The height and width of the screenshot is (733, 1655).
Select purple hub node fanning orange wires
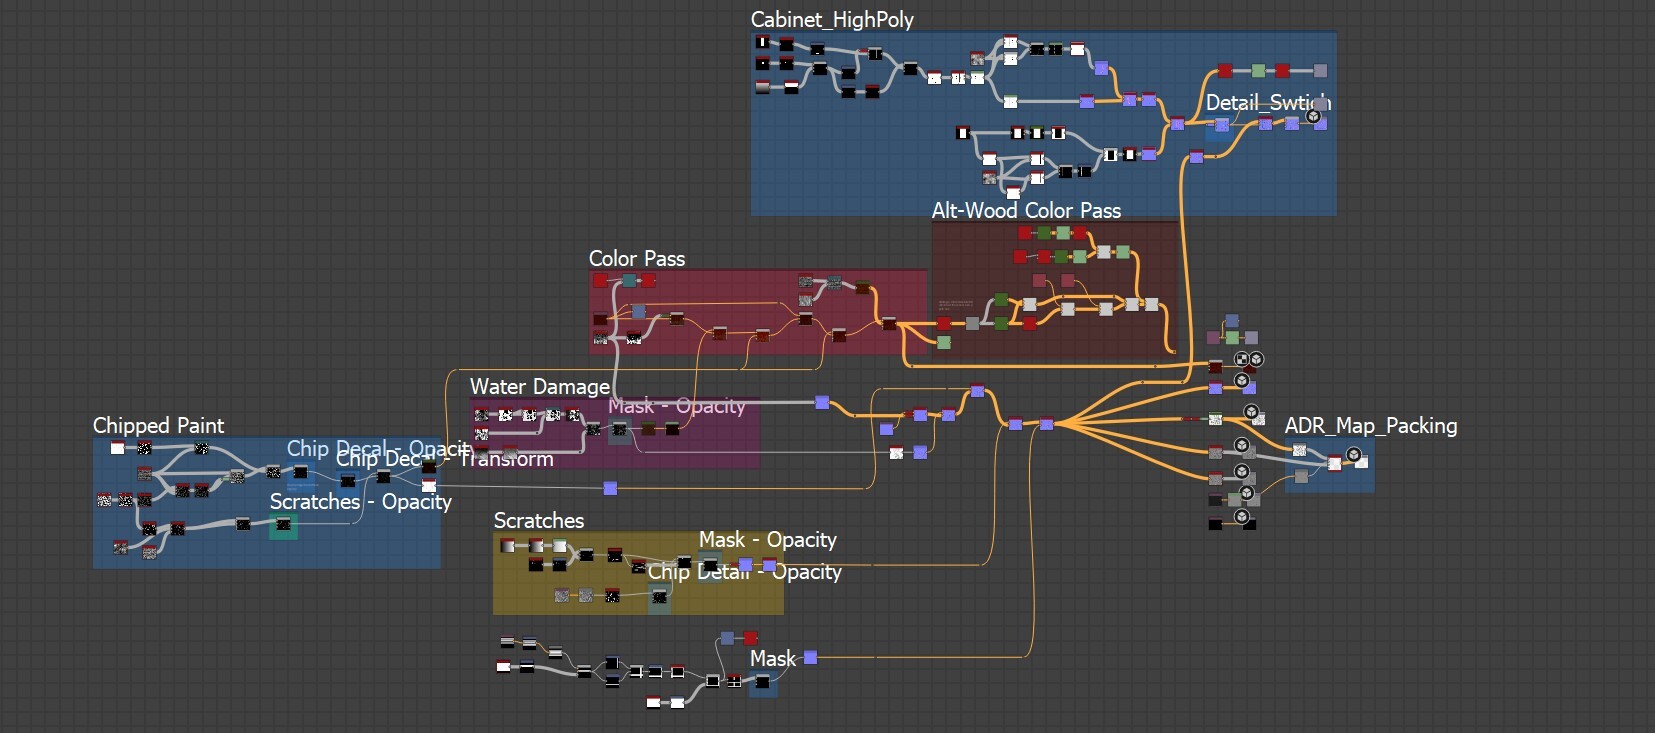[x=1046, y=424]
